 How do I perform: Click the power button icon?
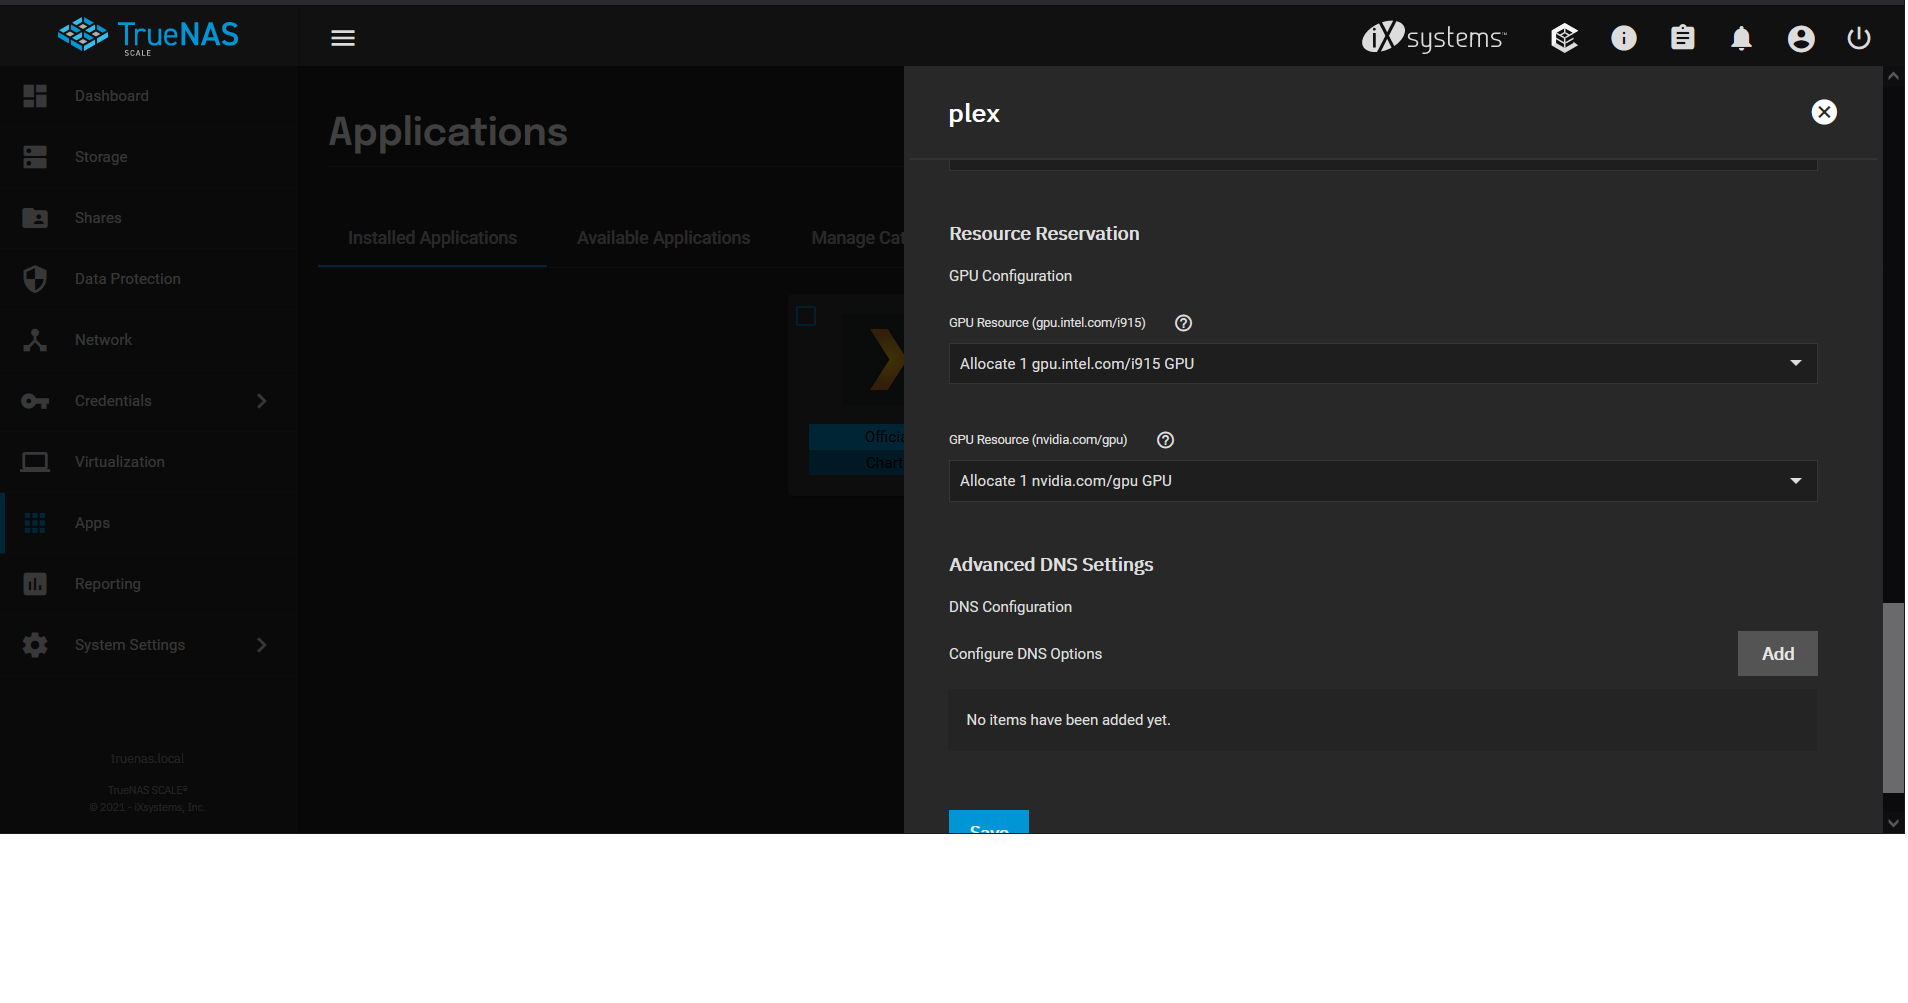[1859, 38]
